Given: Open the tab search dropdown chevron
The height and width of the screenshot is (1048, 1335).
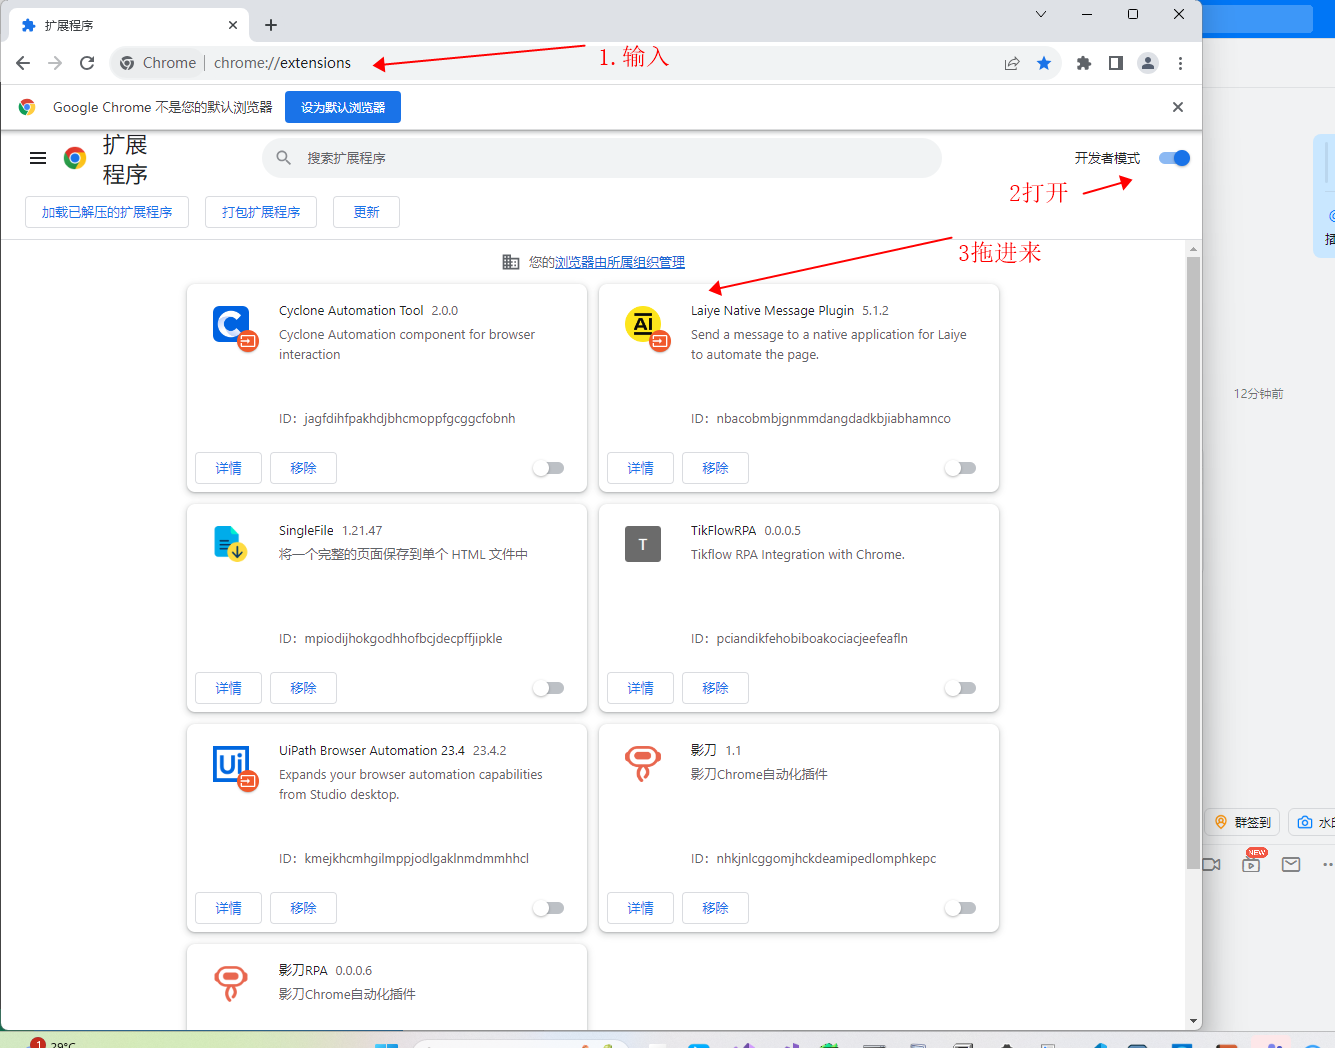Looking at the screenshot, I should point(1041,14).
